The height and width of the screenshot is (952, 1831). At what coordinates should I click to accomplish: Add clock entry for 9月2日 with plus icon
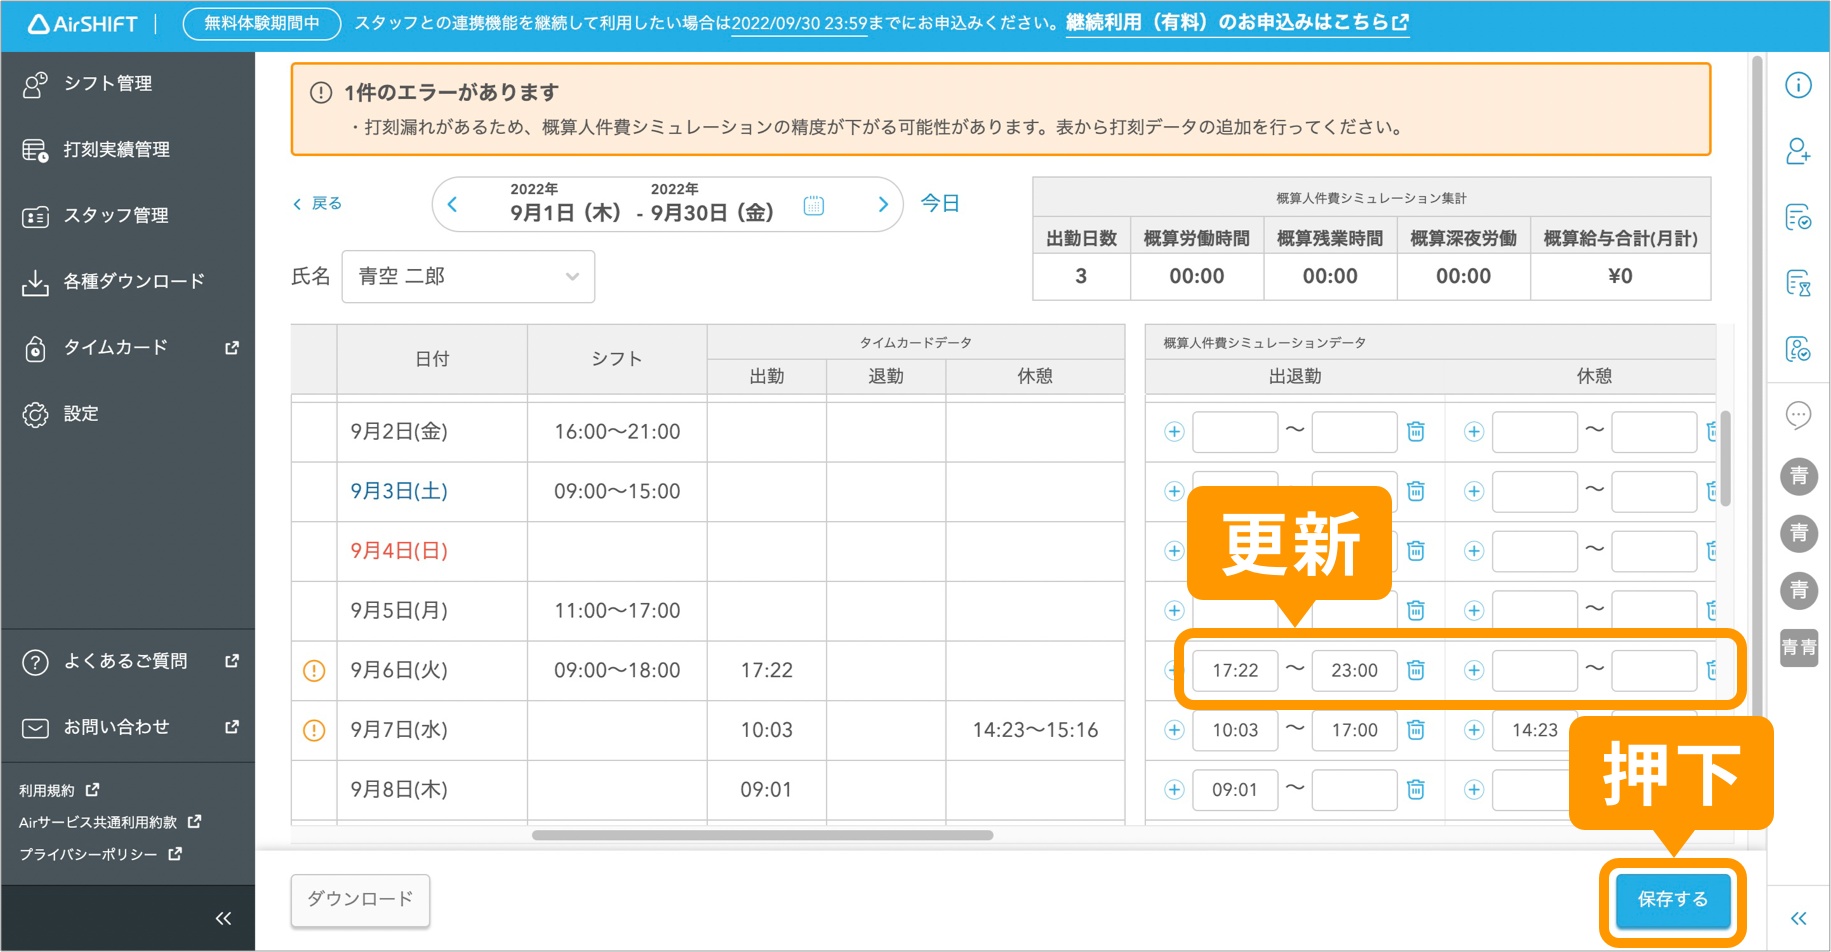coord(1174,432)
